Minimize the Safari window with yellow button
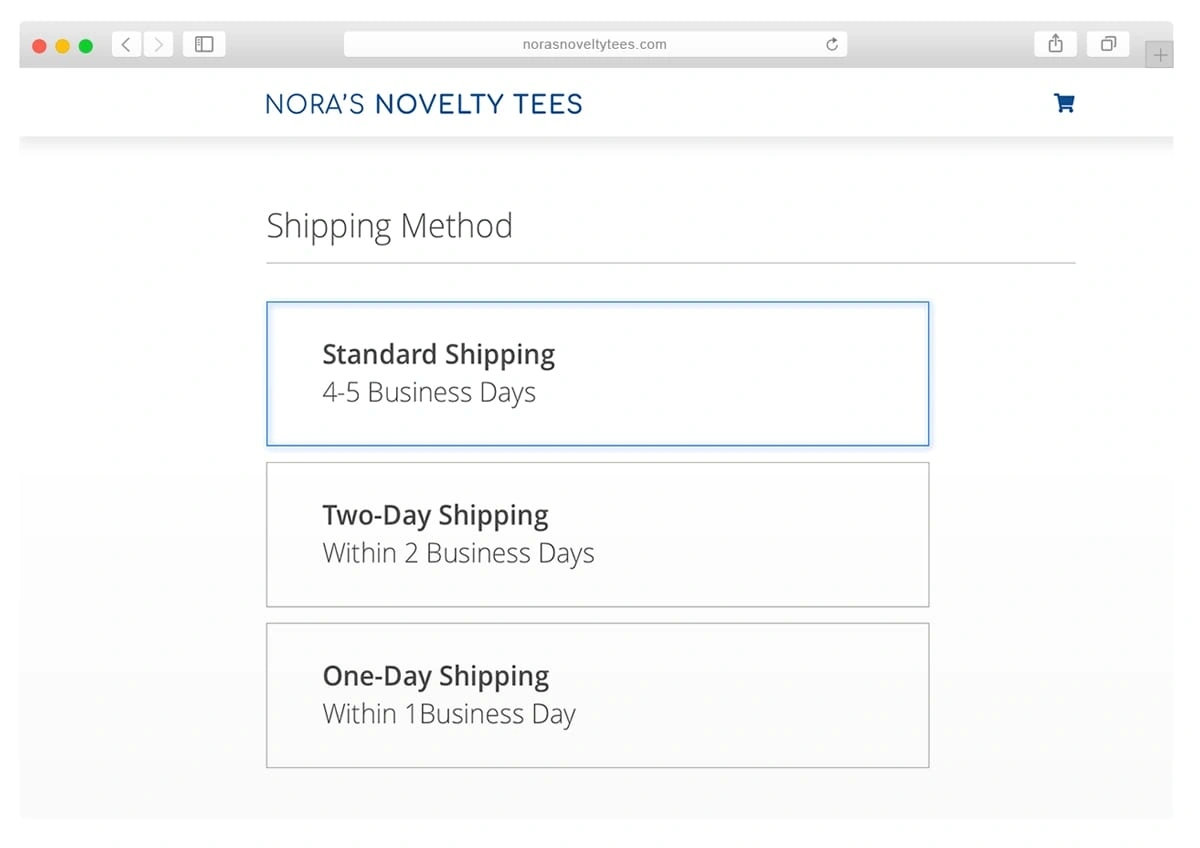Screen dimensions: 1200x848 click(63, 46)
